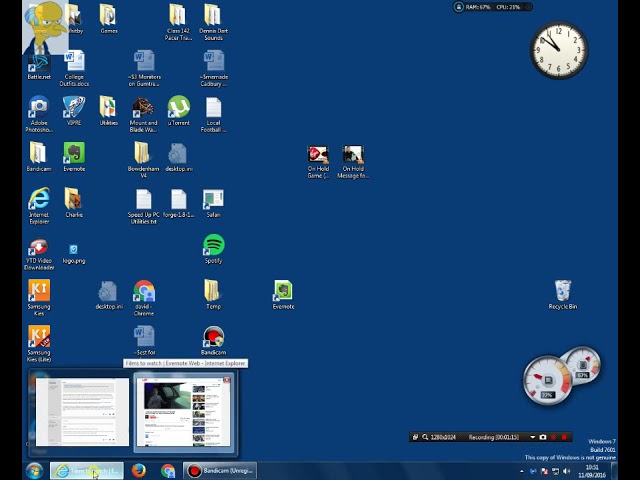Show hidden system tray icons

click(x=522, y=471)
